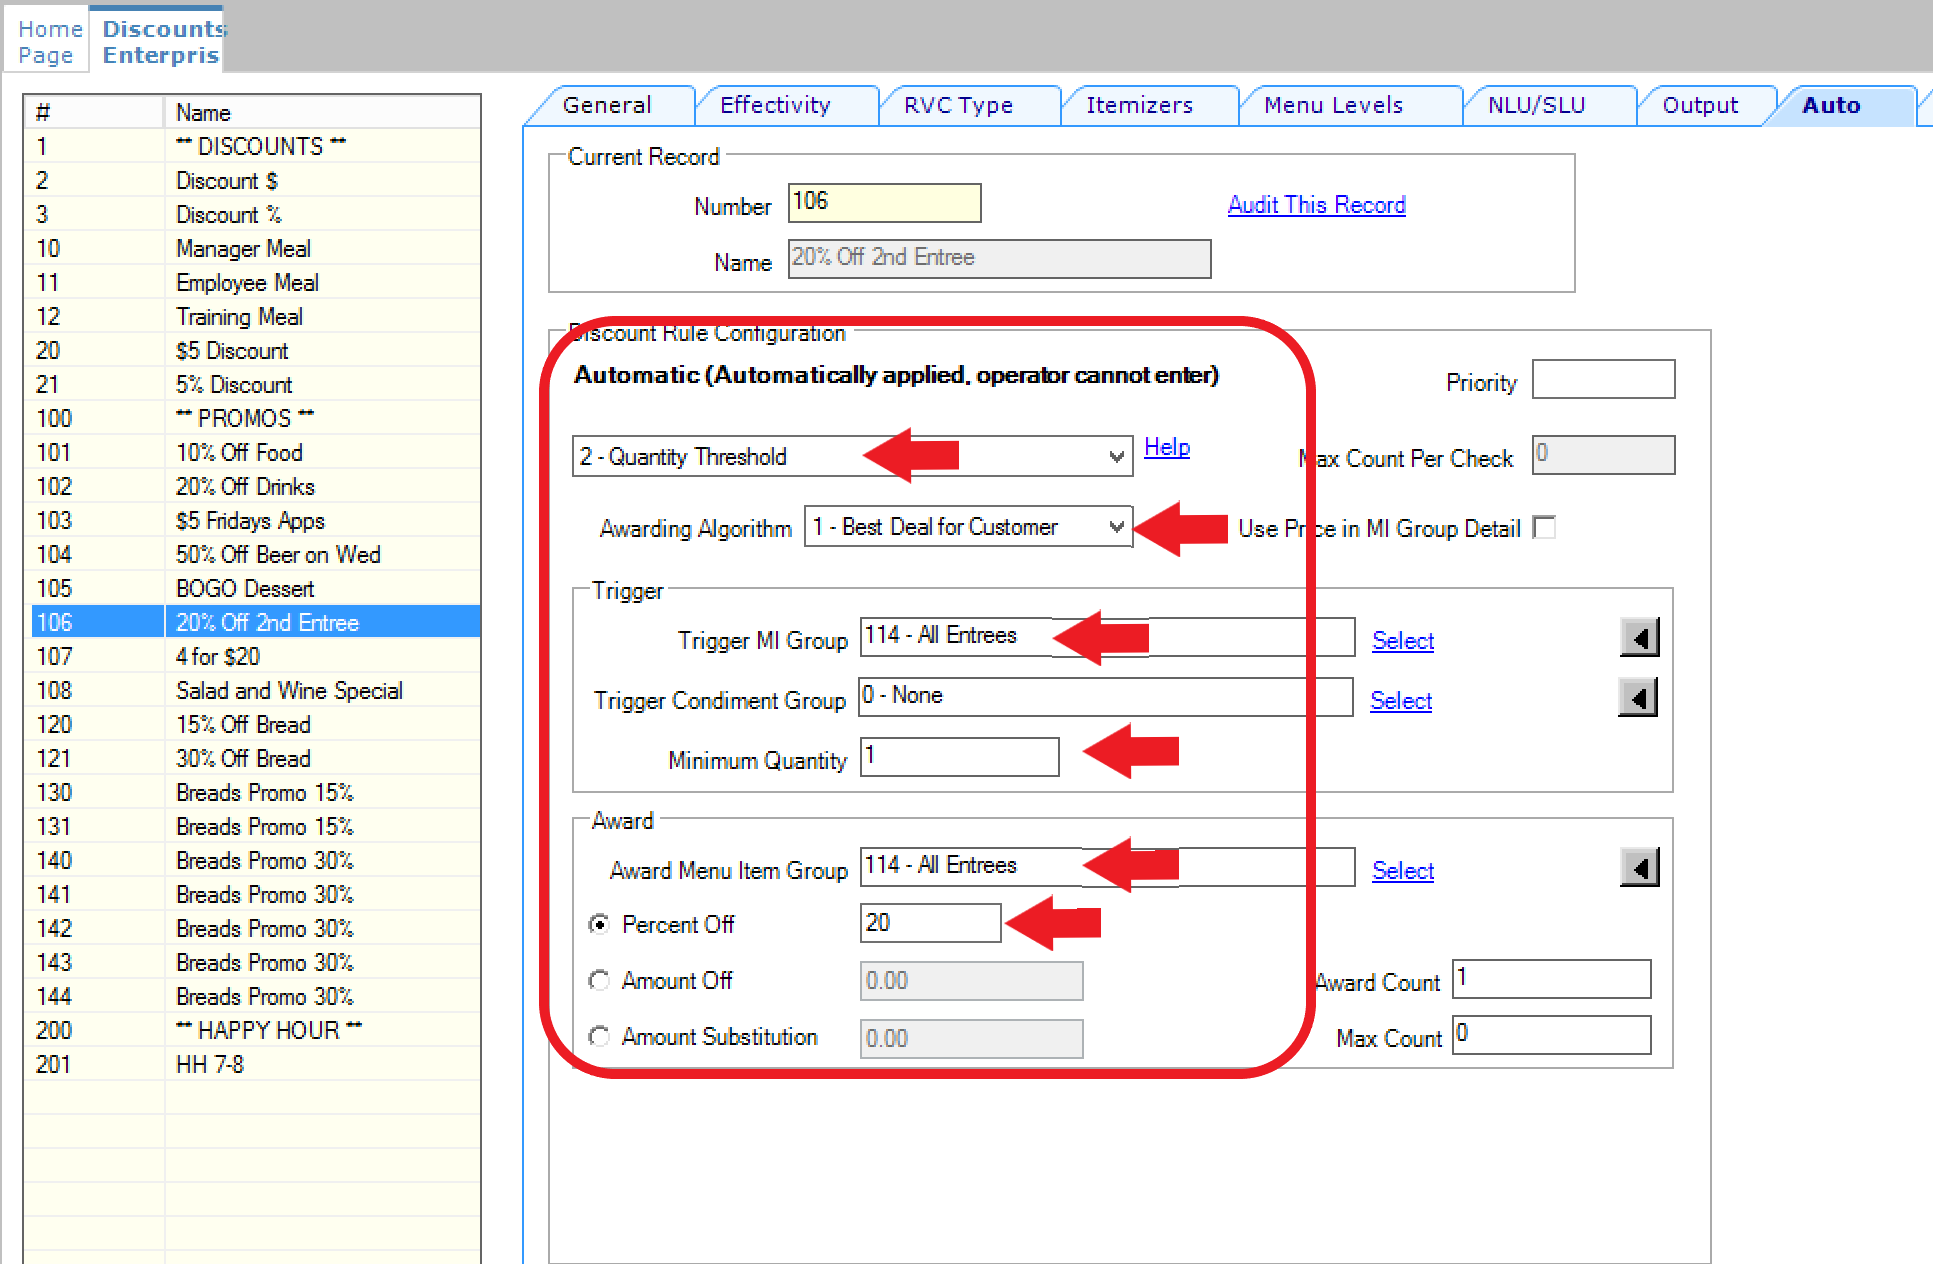Click the Auto tab

1831,105
